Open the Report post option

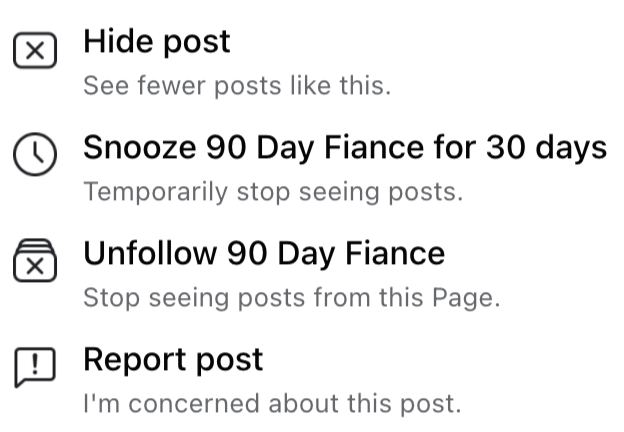[x=173, y=360]
